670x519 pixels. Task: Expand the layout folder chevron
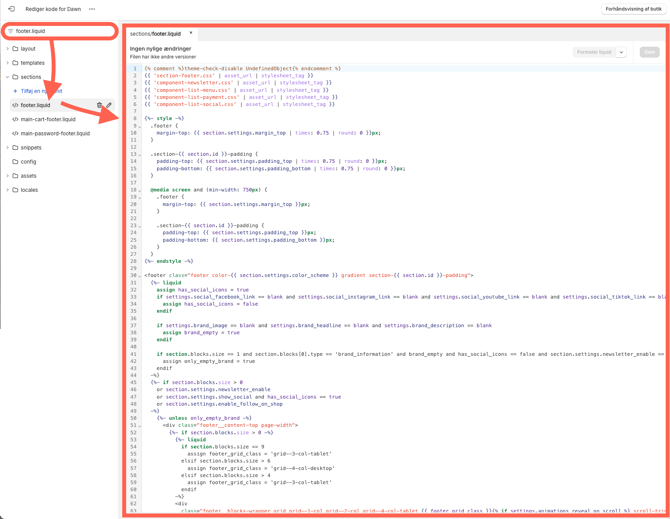(x=7, y=49)
